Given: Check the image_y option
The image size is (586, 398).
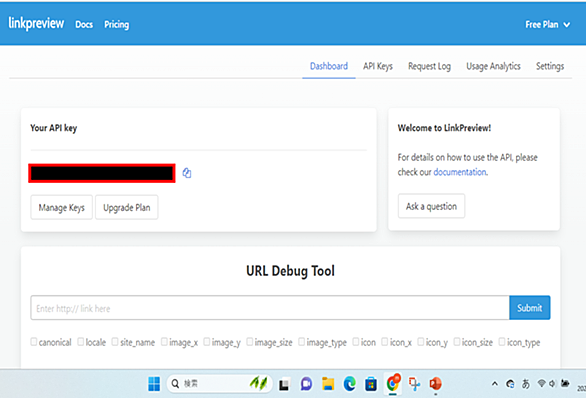Looking at the screenshot, I should pyautogui.click(x=207, y=342).
